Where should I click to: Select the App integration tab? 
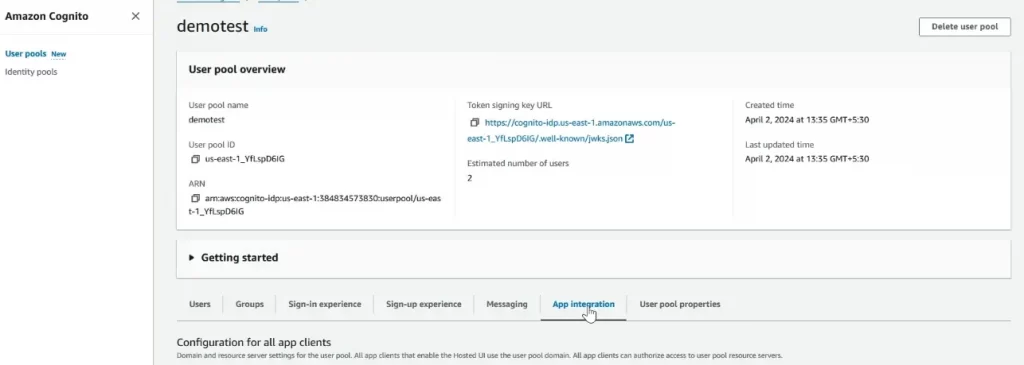click(x=583, y=304)
